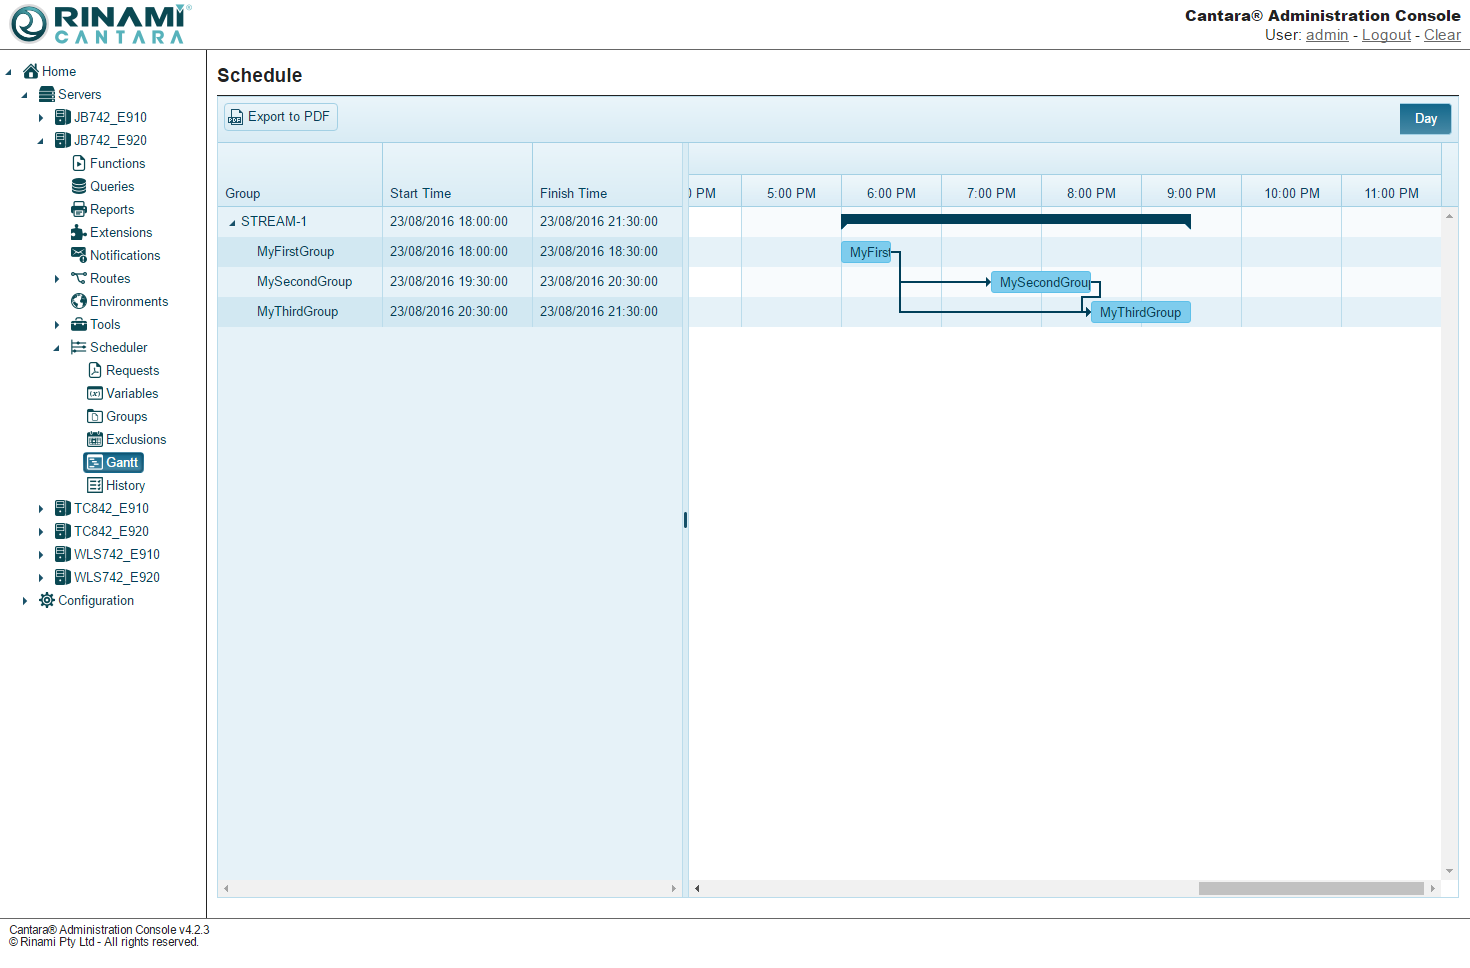Open the Requests tree item
The width and height of the screenshot is (1470, 968).
tap(132, 370)
